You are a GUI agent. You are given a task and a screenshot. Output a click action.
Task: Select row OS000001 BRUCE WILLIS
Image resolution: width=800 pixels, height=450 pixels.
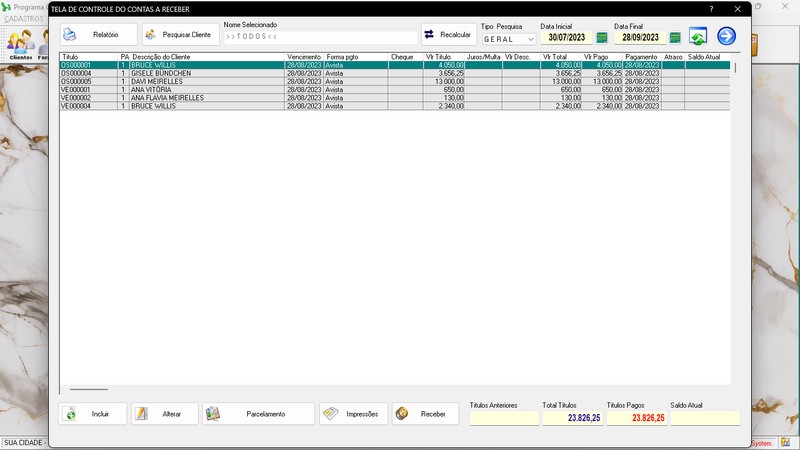(395, 65)
